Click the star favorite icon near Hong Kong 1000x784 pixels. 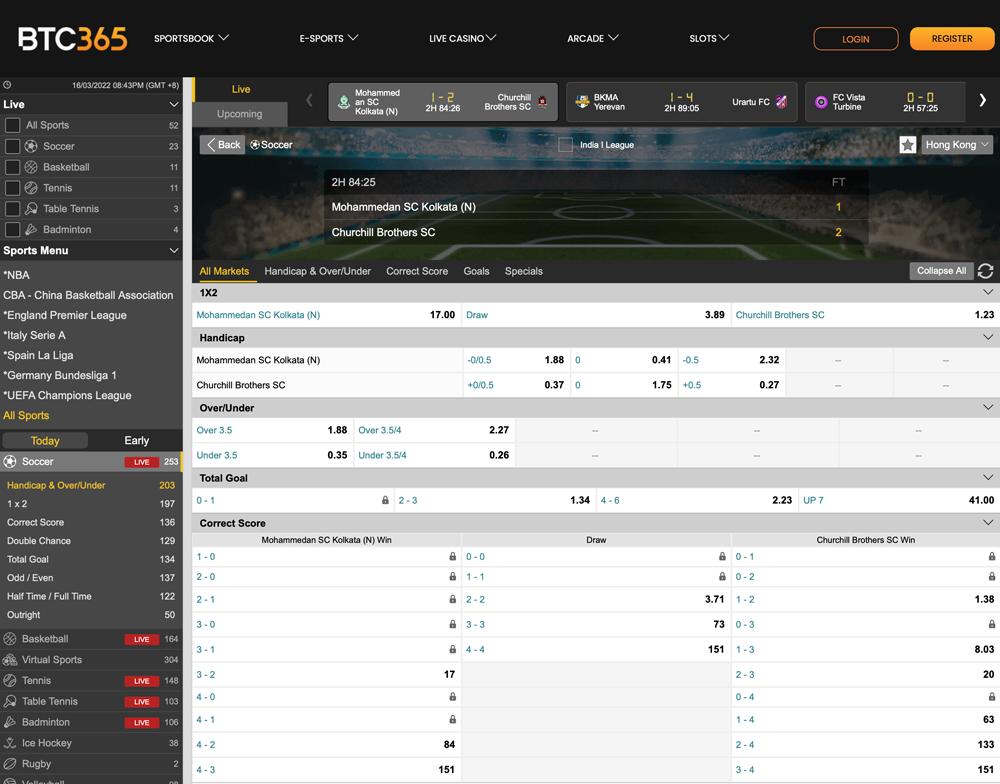pyautogui.click(x=908, y=145)
